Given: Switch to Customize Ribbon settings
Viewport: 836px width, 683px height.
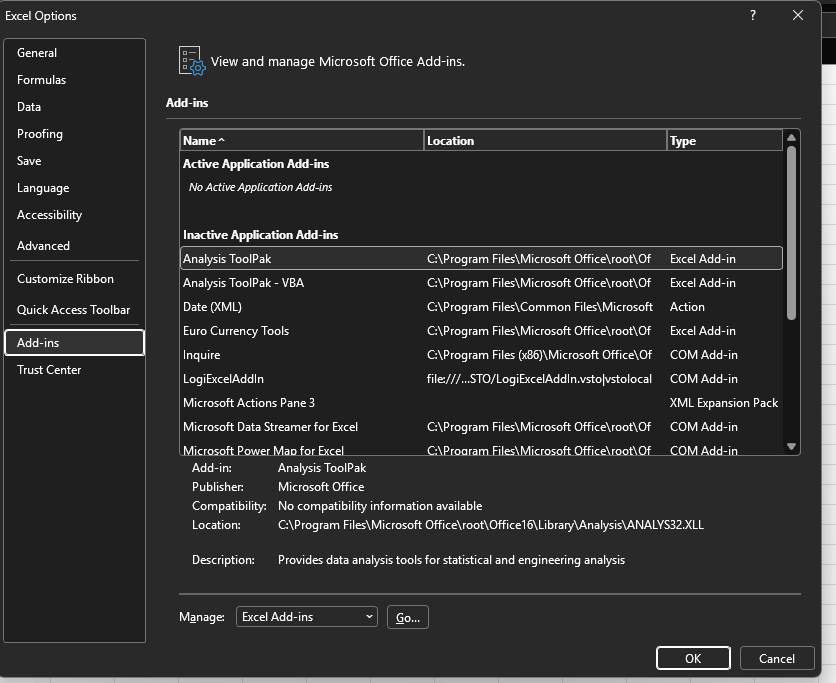Looking at the screenshot, I should coord(74,279).
